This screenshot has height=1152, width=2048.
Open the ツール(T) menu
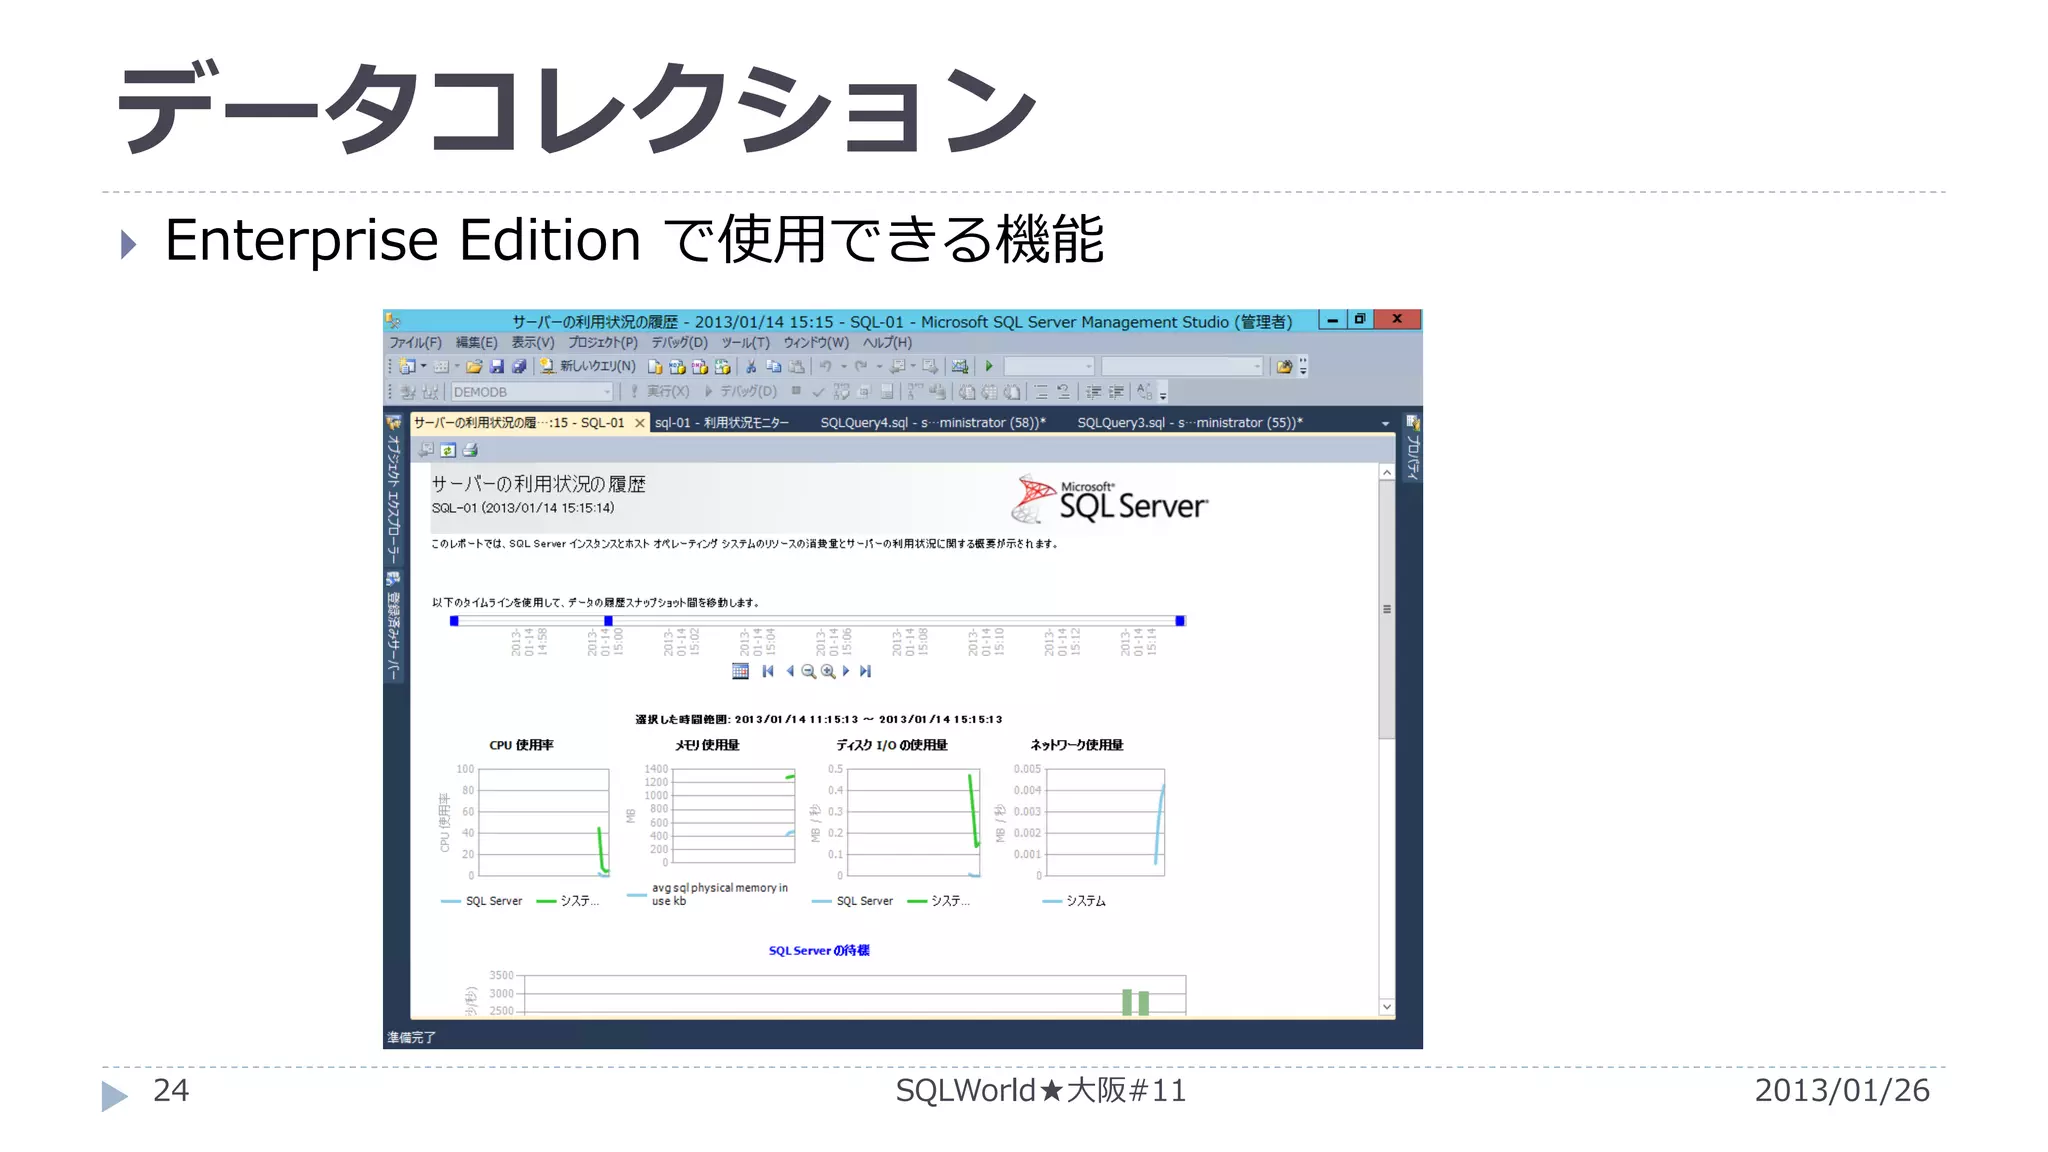click(746, 343)
